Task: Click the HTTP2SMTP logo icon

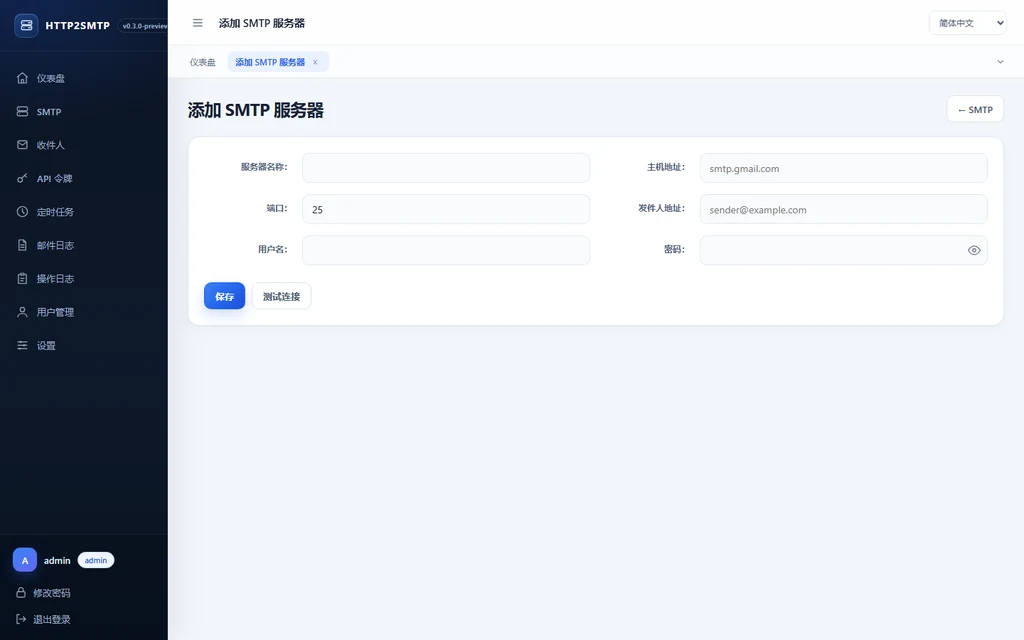Action: coord(26,25)
